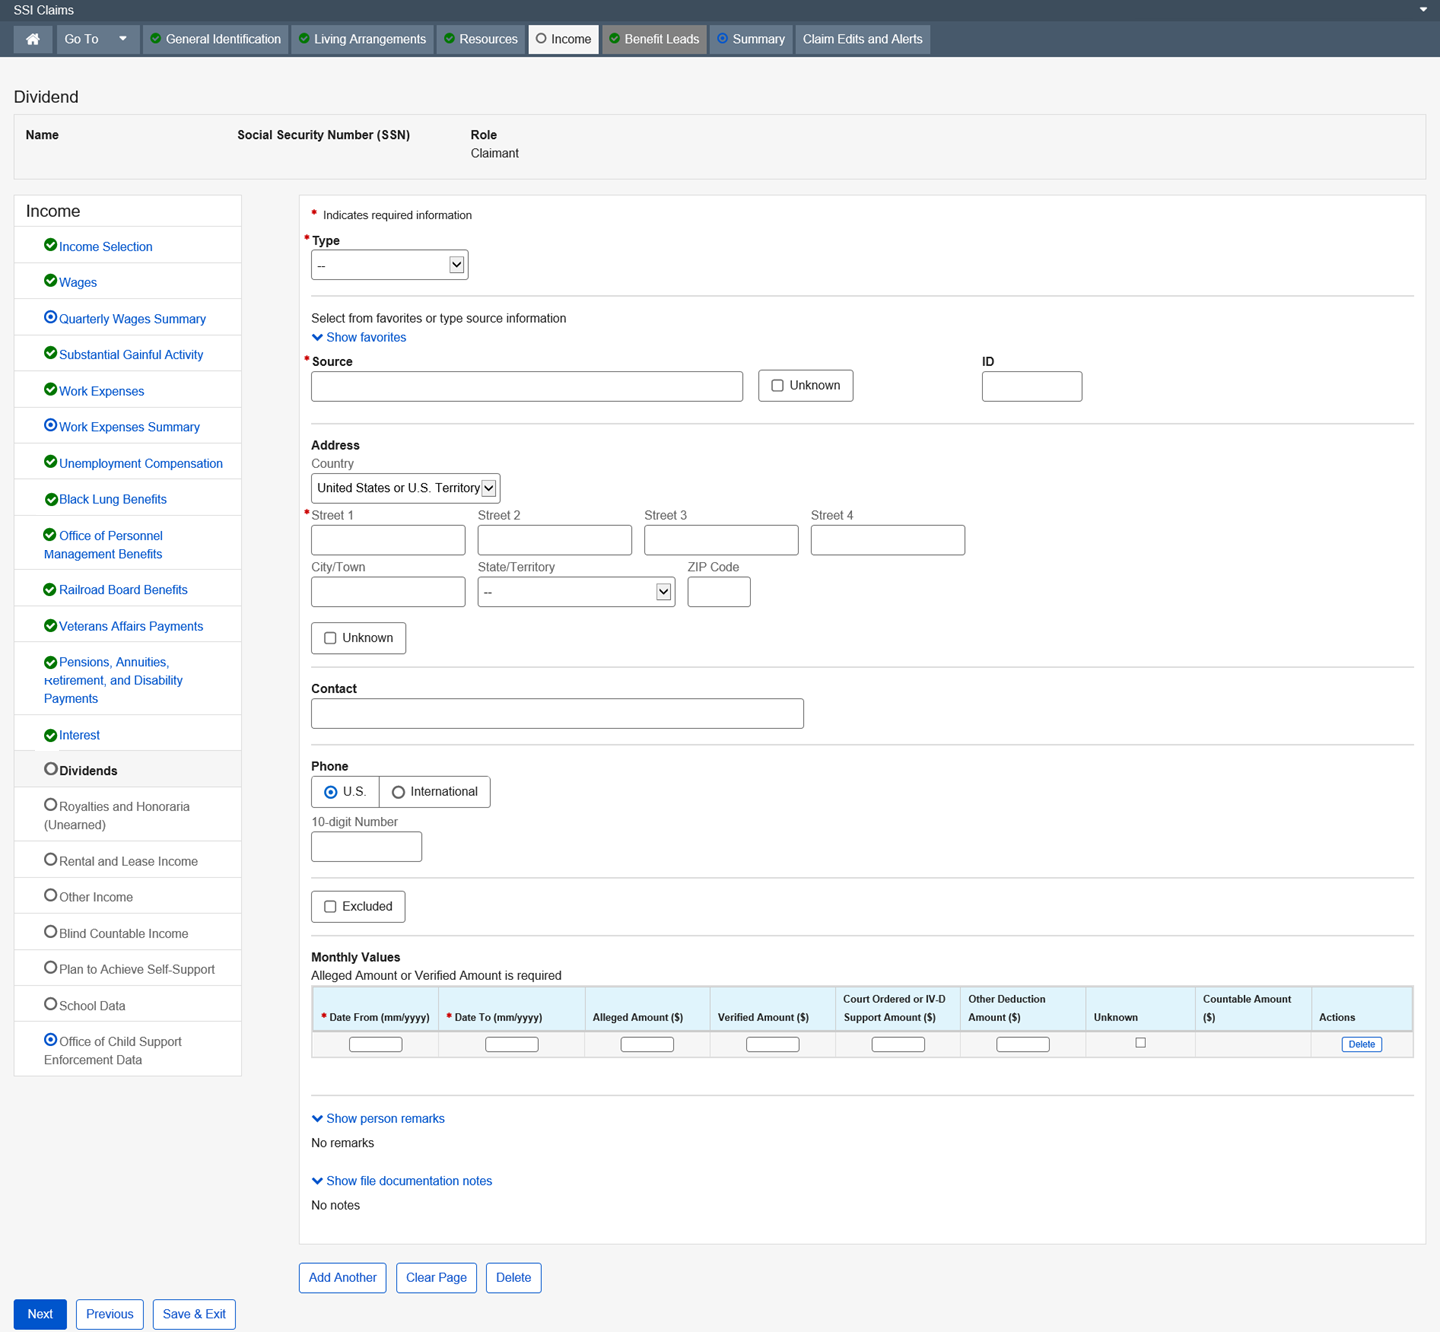Click checkmark icon beside Black Lung Benefits
1440x1332 pixels.
[50, 499]
